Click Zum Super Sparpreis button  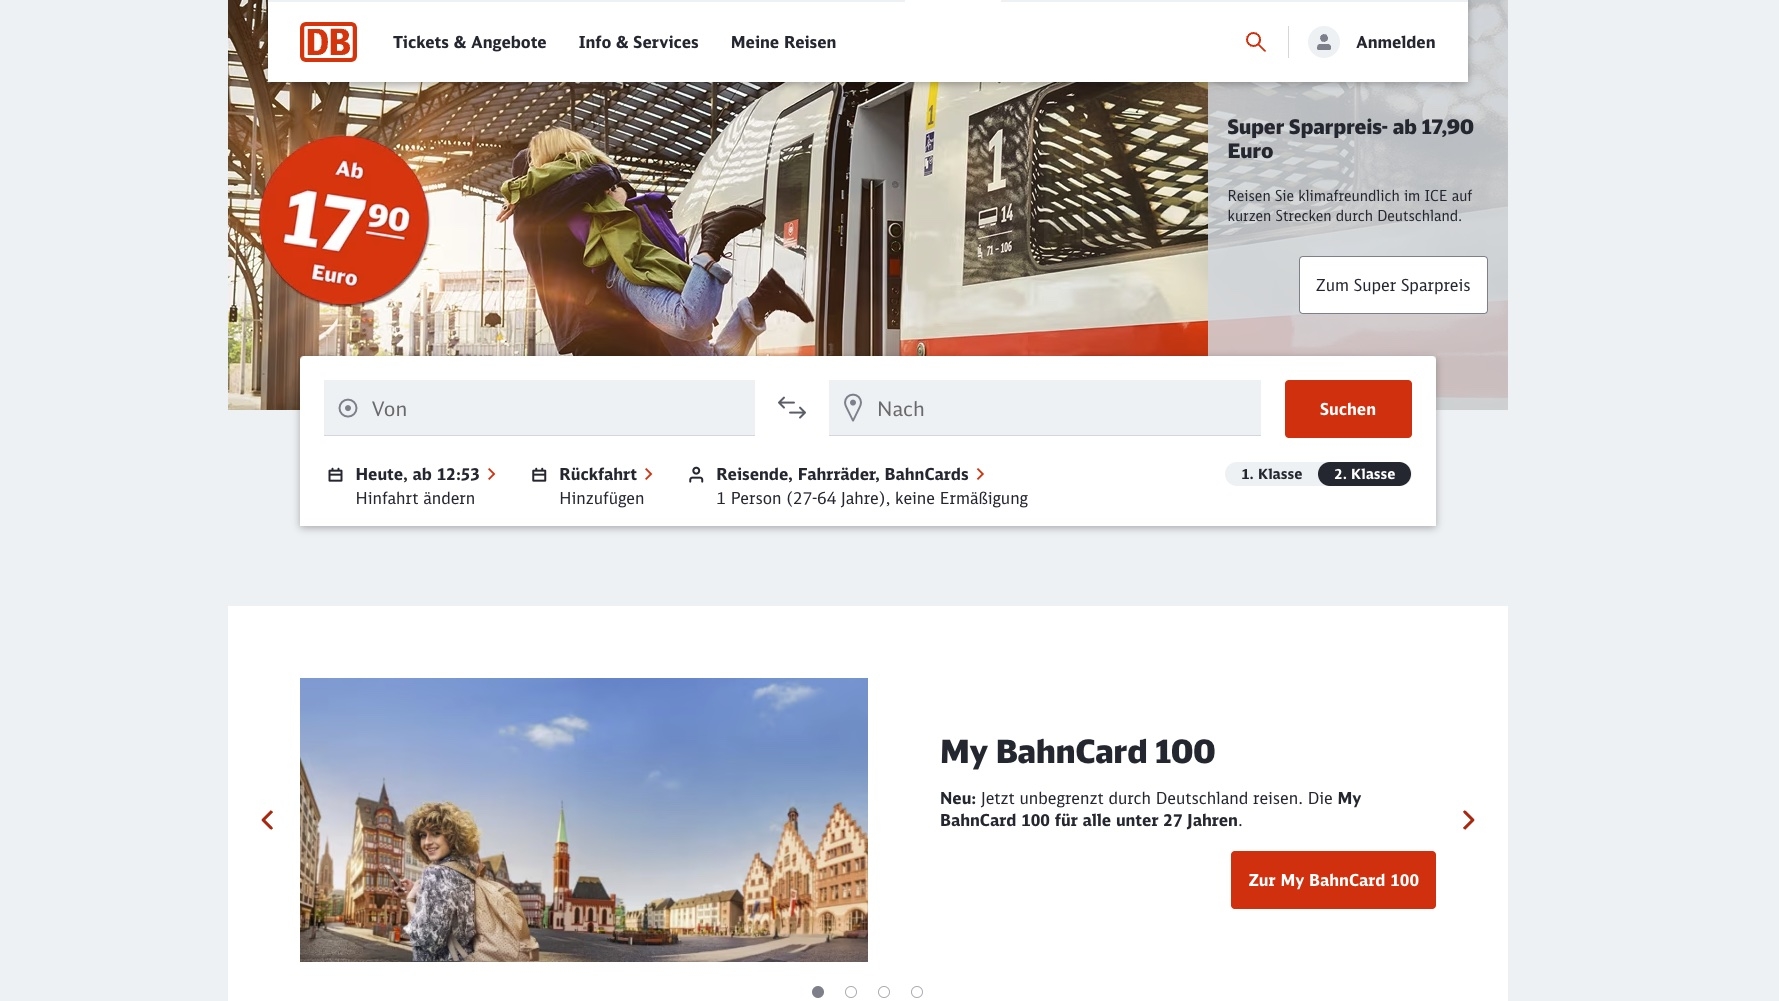coord(1393,285)
